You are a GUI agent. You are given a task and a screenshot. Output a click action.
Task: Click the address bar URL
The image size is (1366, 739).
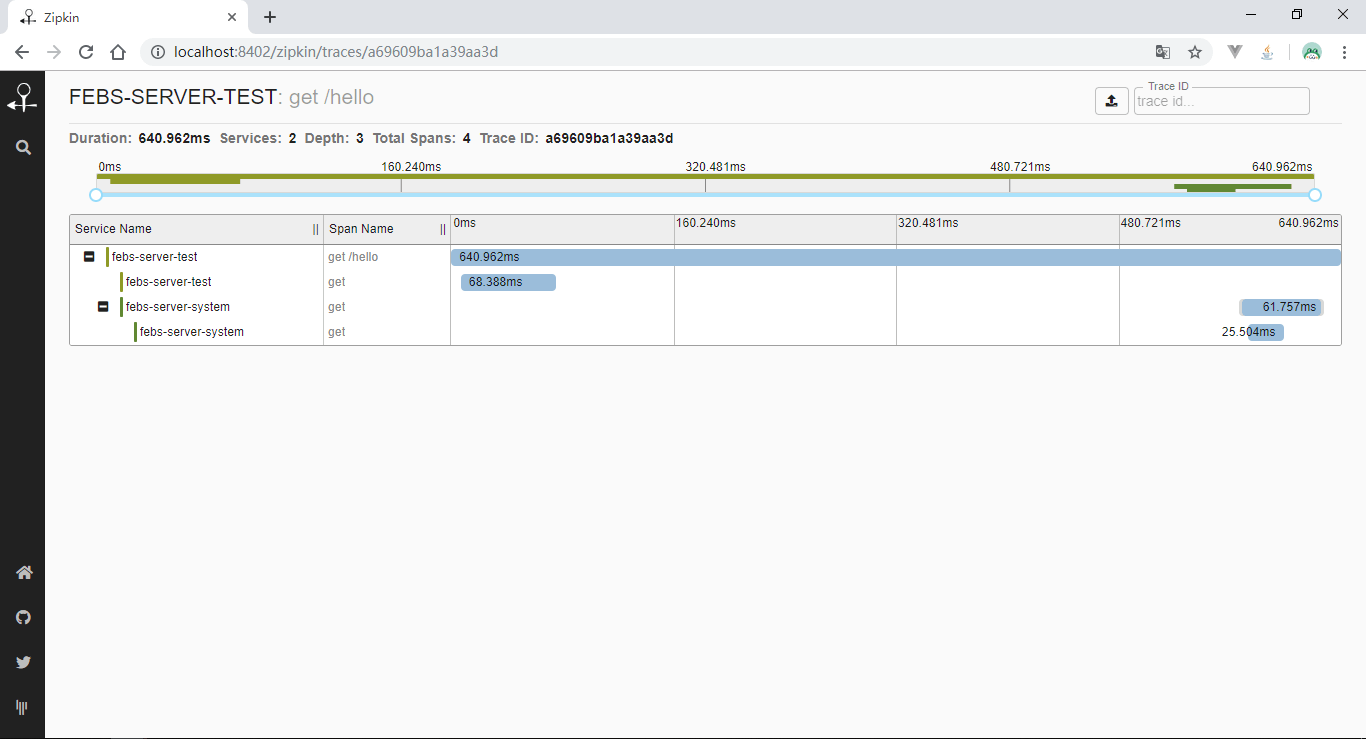coord(336,52)
